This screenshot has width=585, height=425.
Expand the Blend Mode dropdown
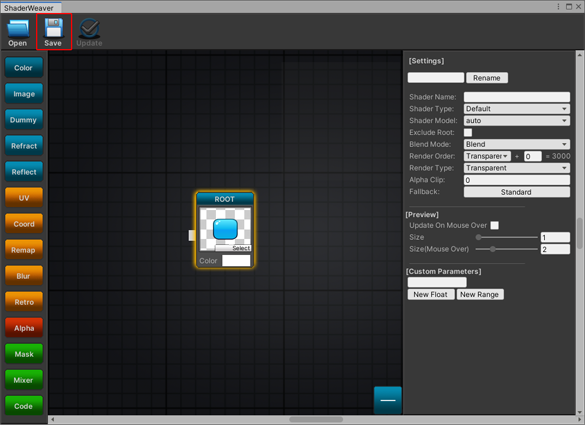(x=517, y=144)
